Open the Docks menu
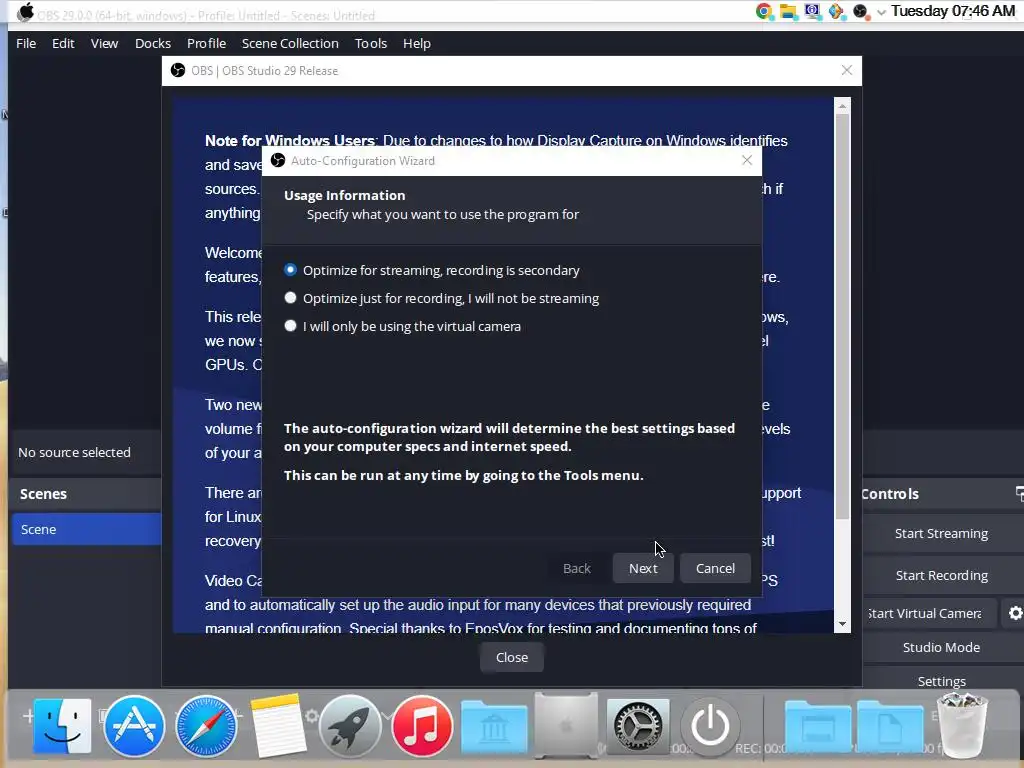1024x768 pixels. (153, 43)
